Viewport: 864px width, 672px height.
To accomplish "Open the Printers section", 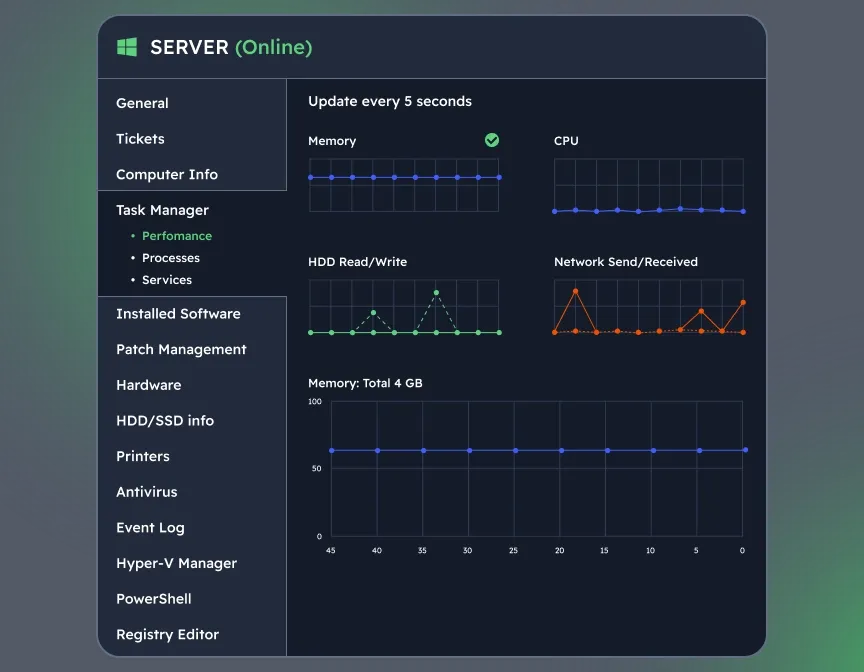I will [x=142, y=456].
